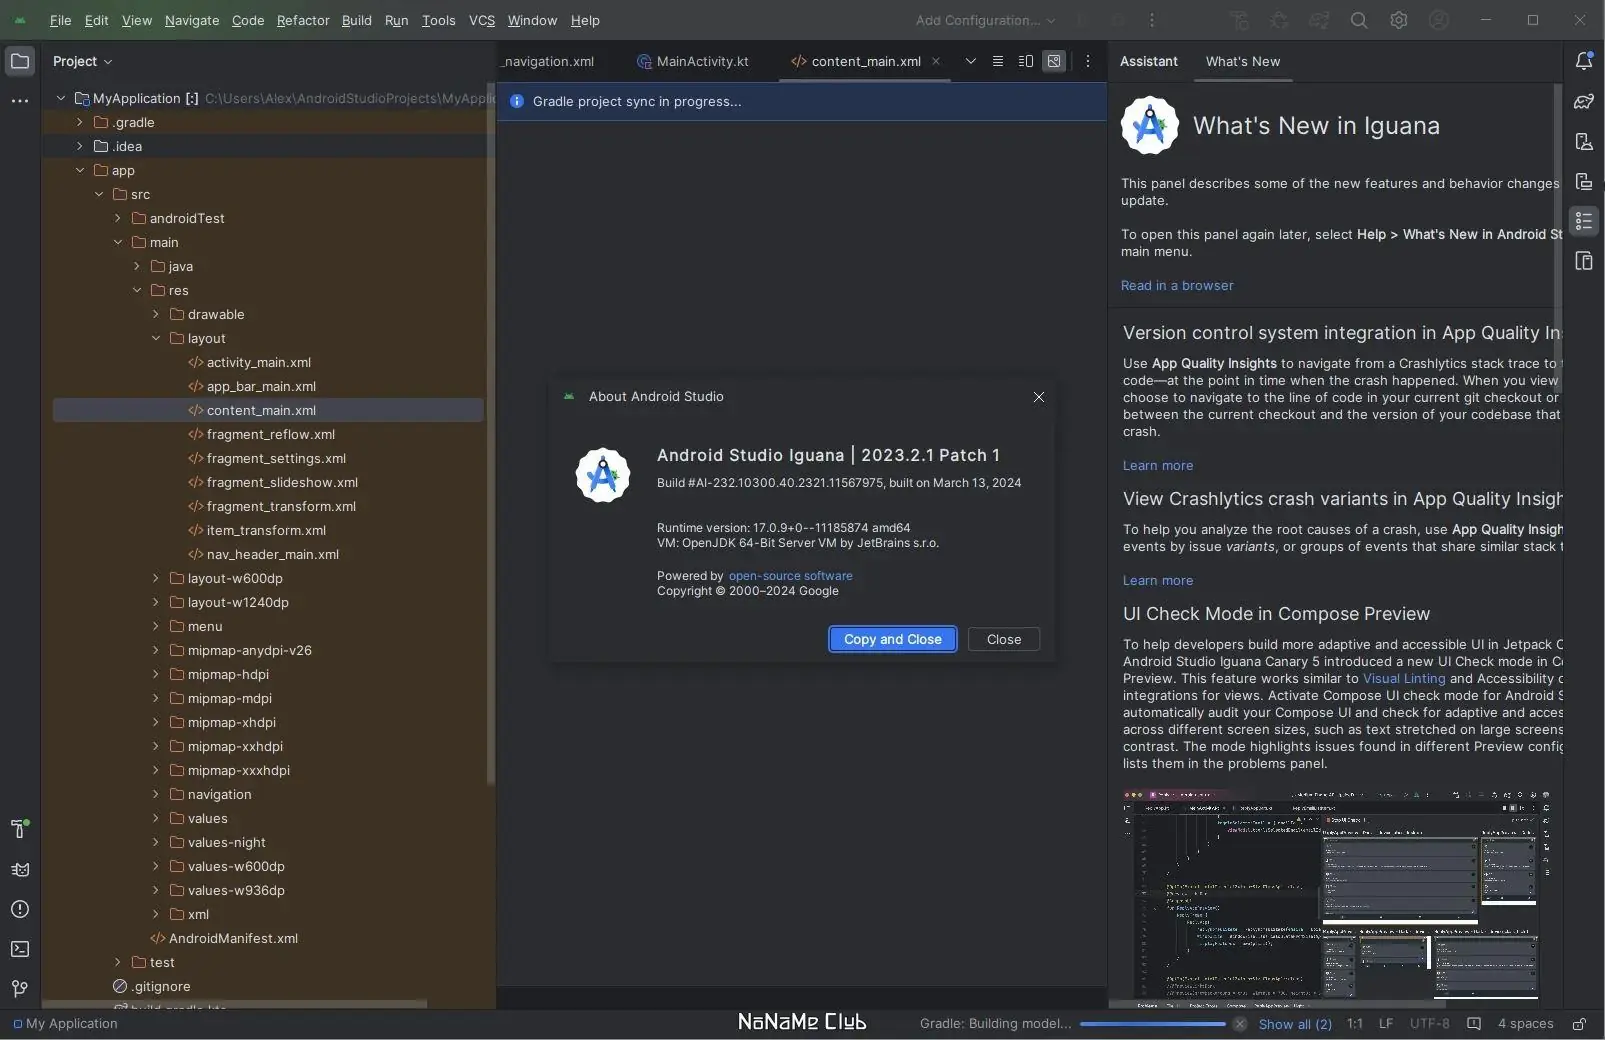Expand the .gradle folder
This screenshot has width=1605, height=1040.
click(80, 122)
